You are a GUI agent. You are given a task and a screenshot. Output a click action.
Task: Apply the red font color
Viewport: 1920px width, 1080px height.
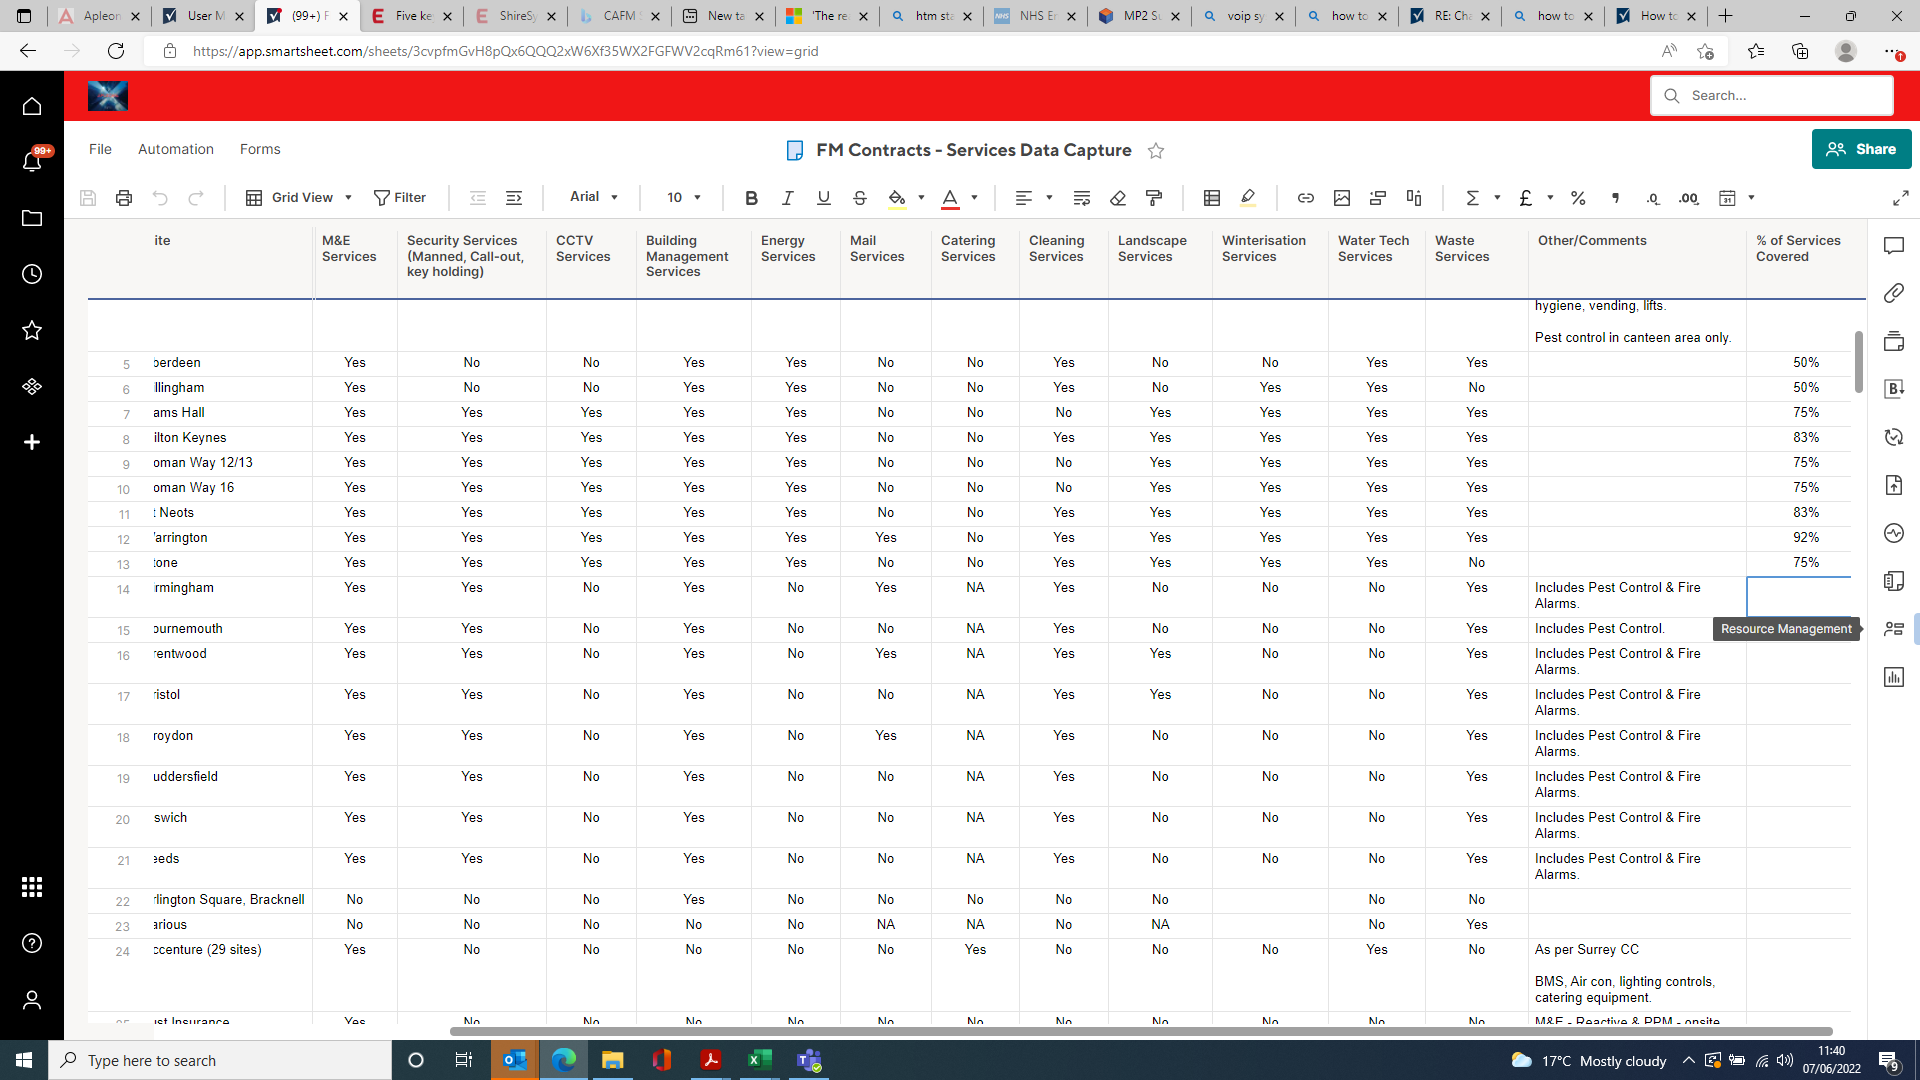pos(950,198)
